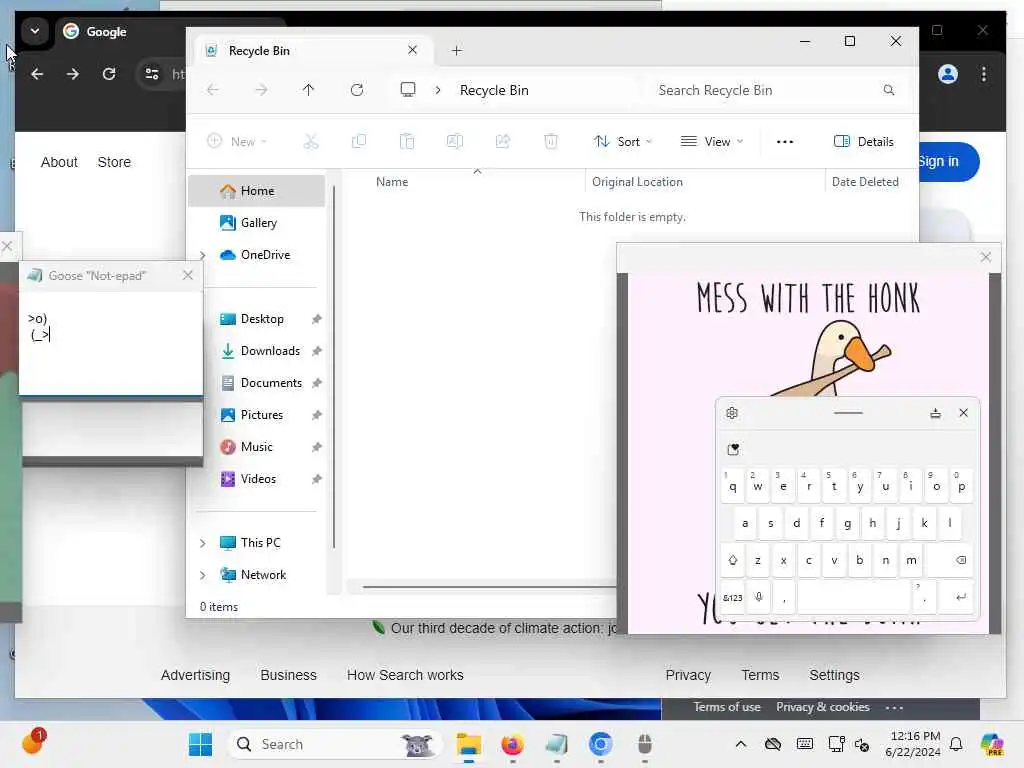
Task: Unpin Downloads from Quick access
Action: 317,351
